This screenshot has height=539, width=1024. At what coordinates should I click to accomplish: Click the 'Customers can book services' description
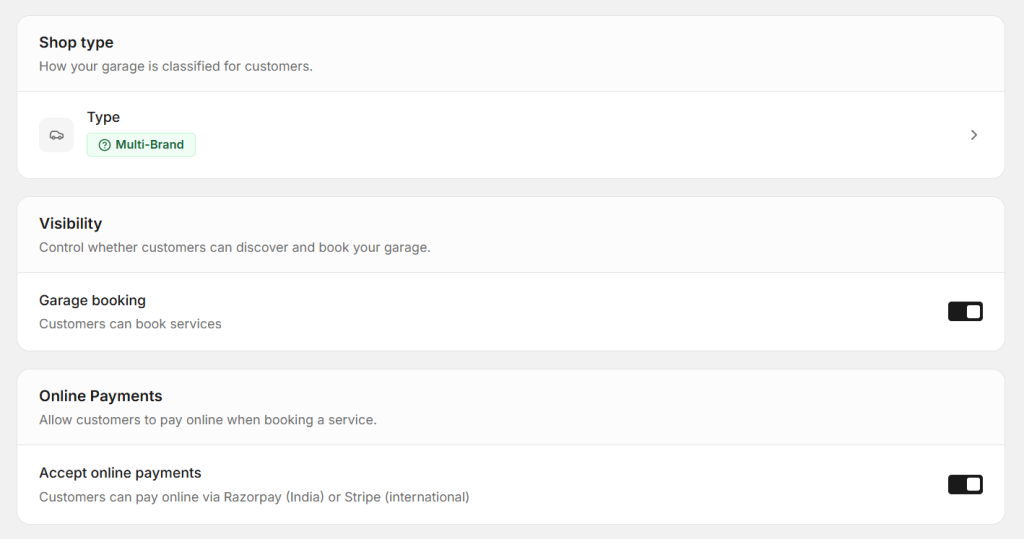130,324
